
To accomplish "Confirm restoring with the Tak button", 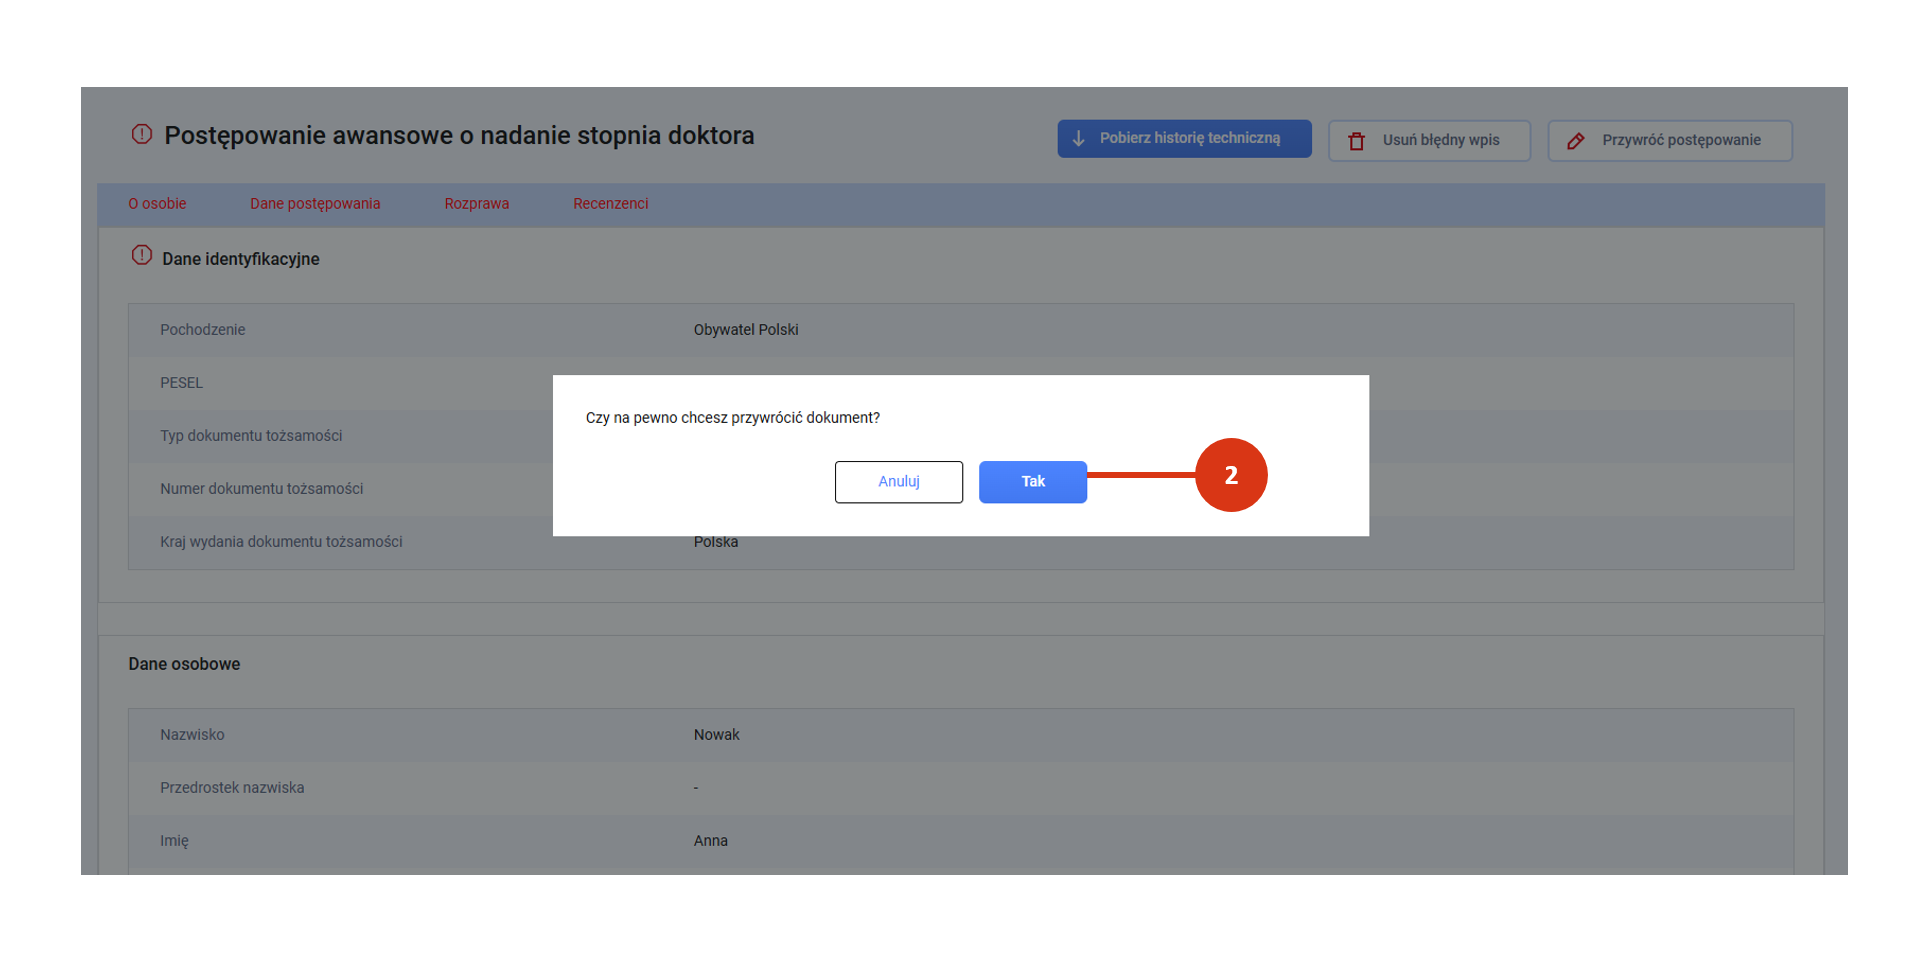I will pos(1032,482).
